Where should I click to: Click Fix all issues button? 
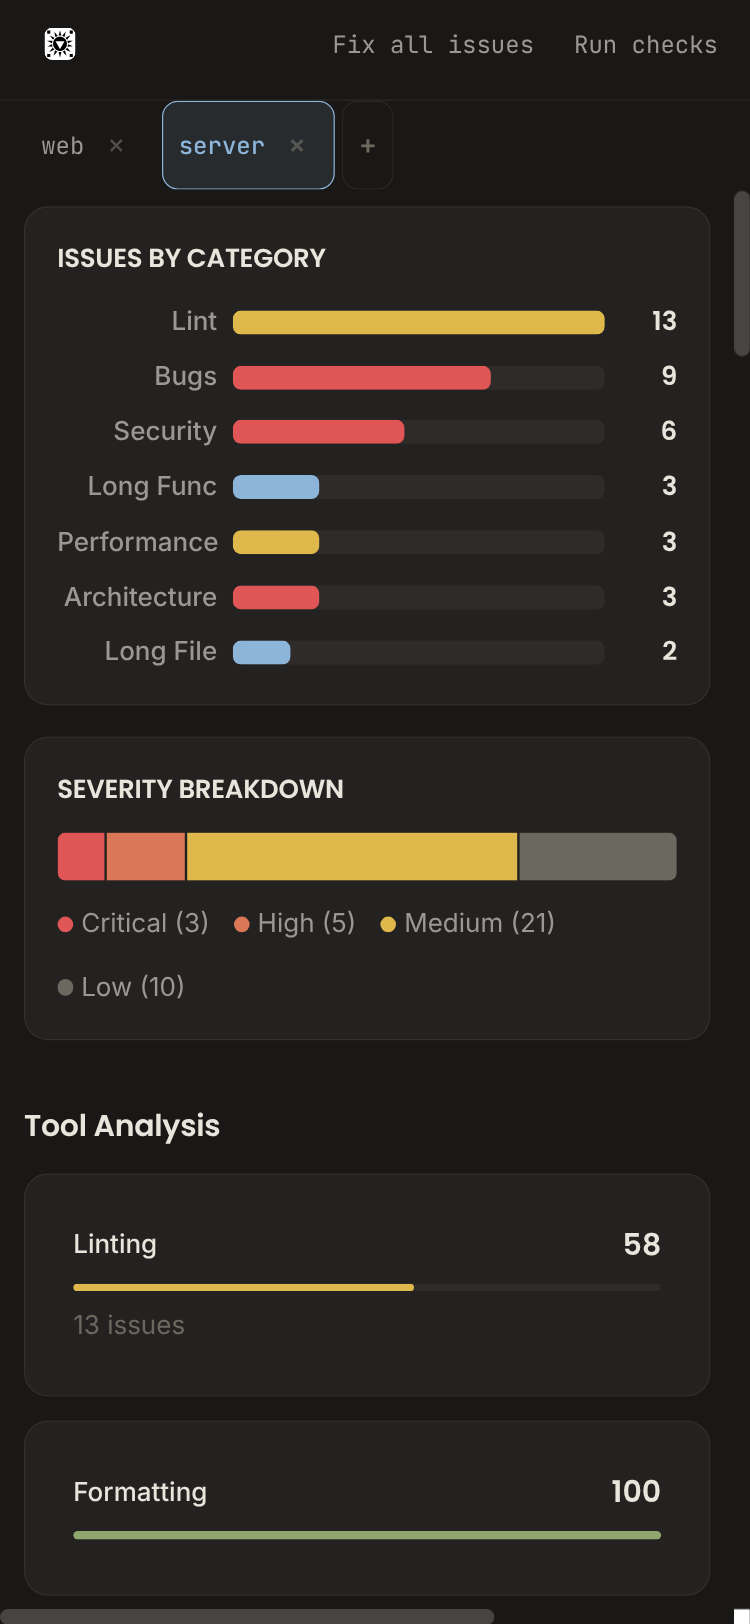coord(433,45)
